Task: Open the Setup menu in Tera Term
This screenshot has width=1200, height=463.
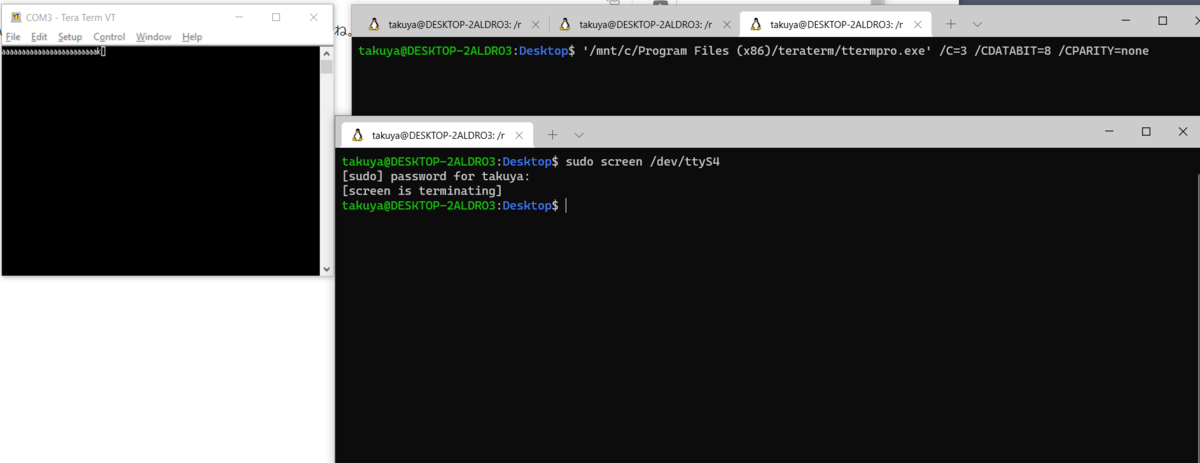Action: click(70, 37)
